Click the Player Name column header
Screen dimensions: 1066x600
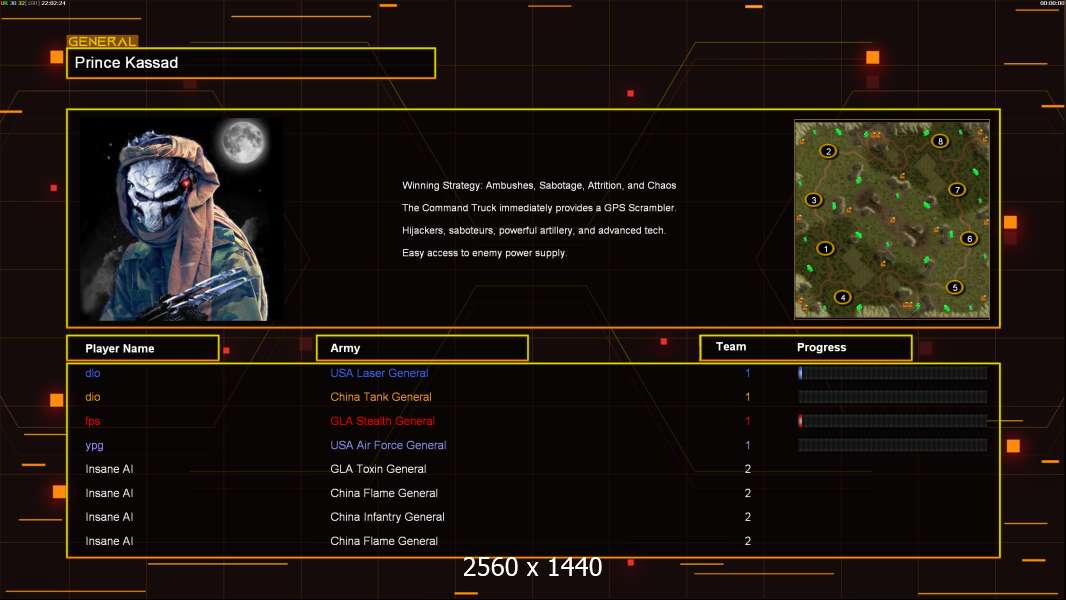pyautogui.click(x=143, y=348)
